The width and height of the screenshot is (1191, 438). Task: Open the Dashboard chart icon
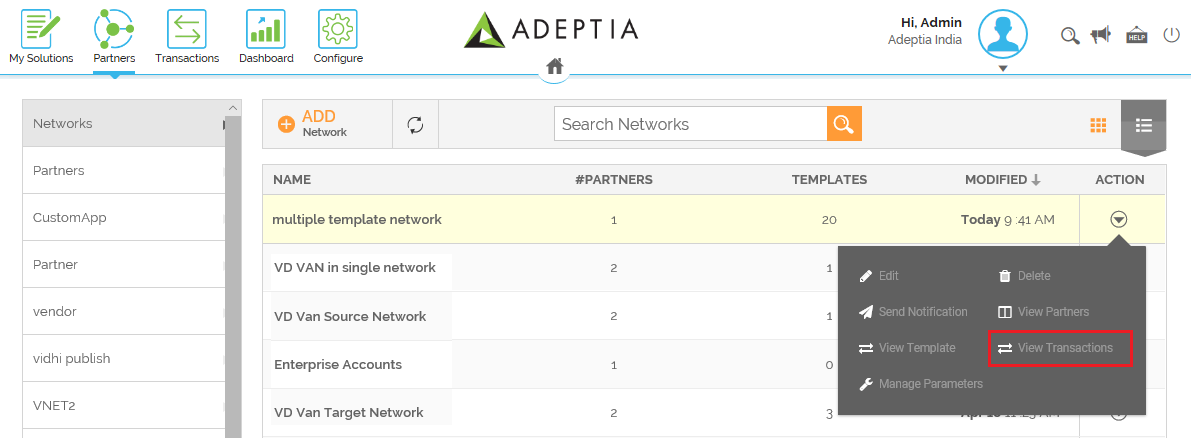(266, 29)
